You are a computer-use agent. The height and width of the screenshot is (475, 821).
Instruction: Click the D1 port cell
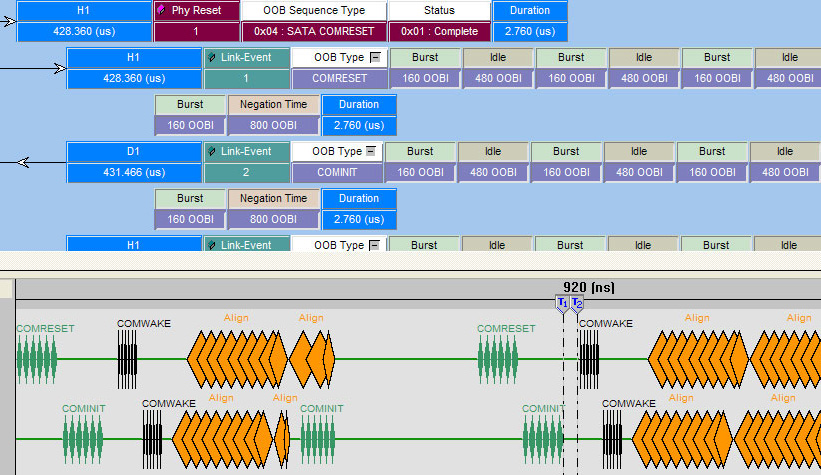pos(134,151)
